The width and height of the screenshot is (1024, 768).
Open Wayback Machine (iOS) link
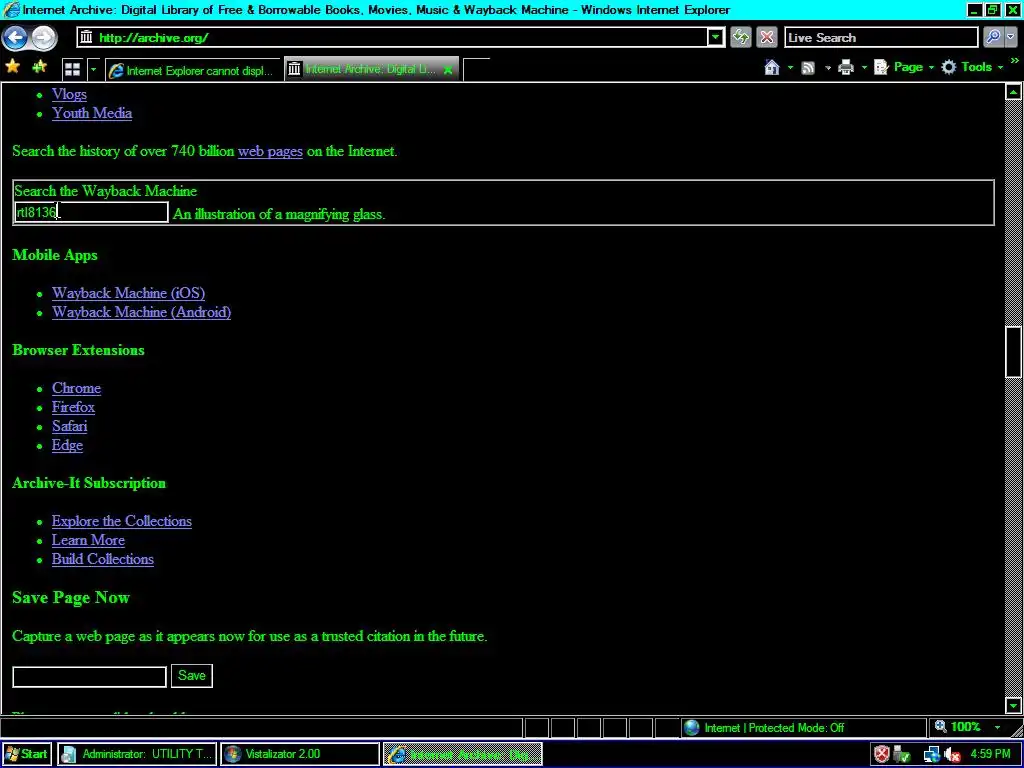tap(128, 293)
